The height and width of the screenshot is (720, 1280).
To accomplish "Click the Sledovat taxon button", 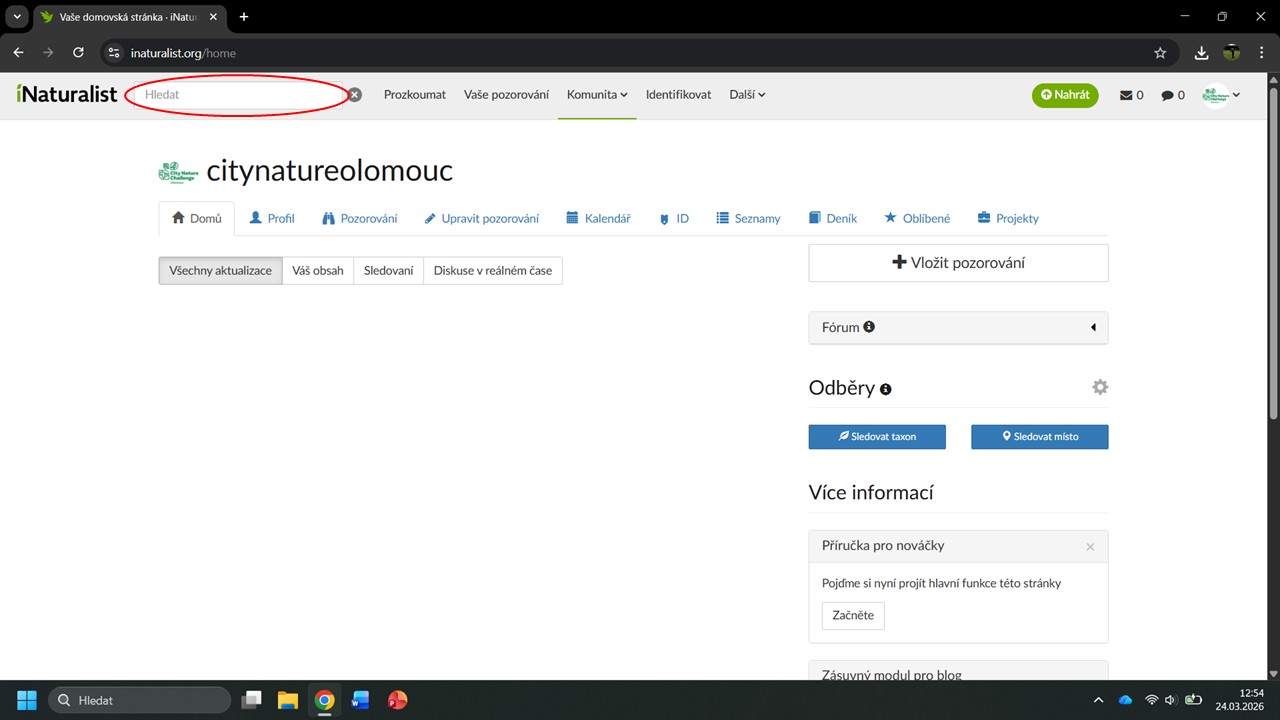I will 877,437.
